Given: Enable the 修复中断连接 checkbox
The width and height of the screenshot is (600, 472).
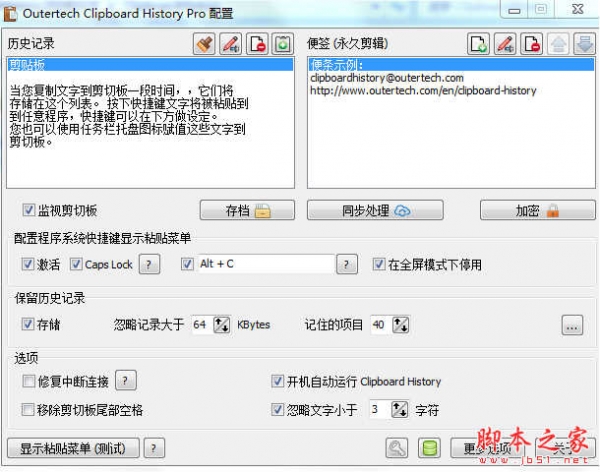Looking at the screenshot, I should coord(29,381).
